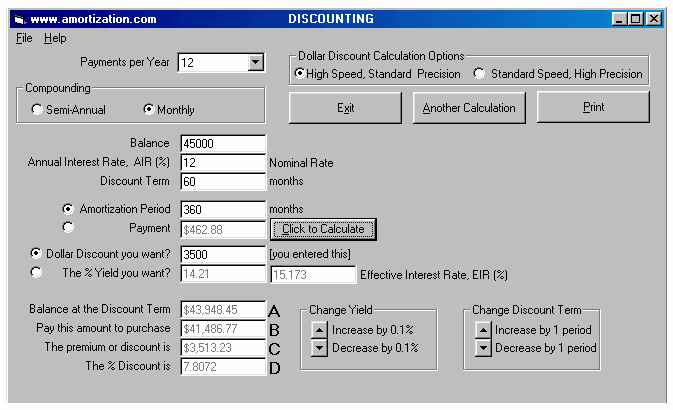Click the Annual Interest Rate field
The height and width of the screenshot is (410, 673).
[x=222, y=162]
